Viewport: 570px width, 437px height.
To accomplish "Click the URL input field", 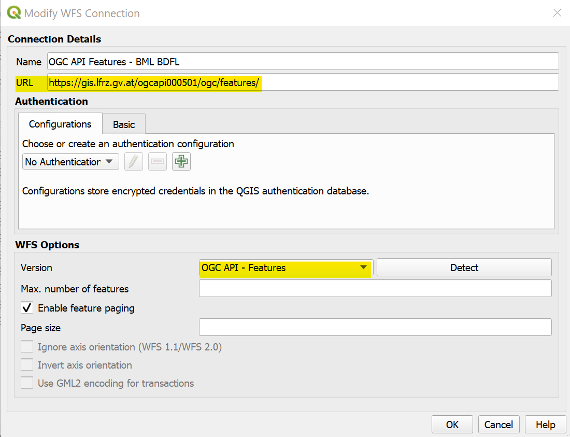I will [x=302, y=83].
